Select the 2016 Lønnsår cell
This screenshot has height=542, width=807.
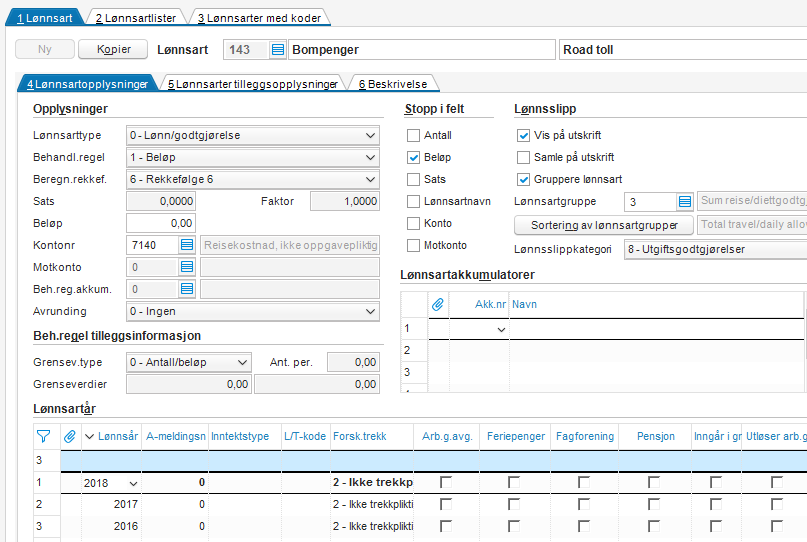coord(111,527)
